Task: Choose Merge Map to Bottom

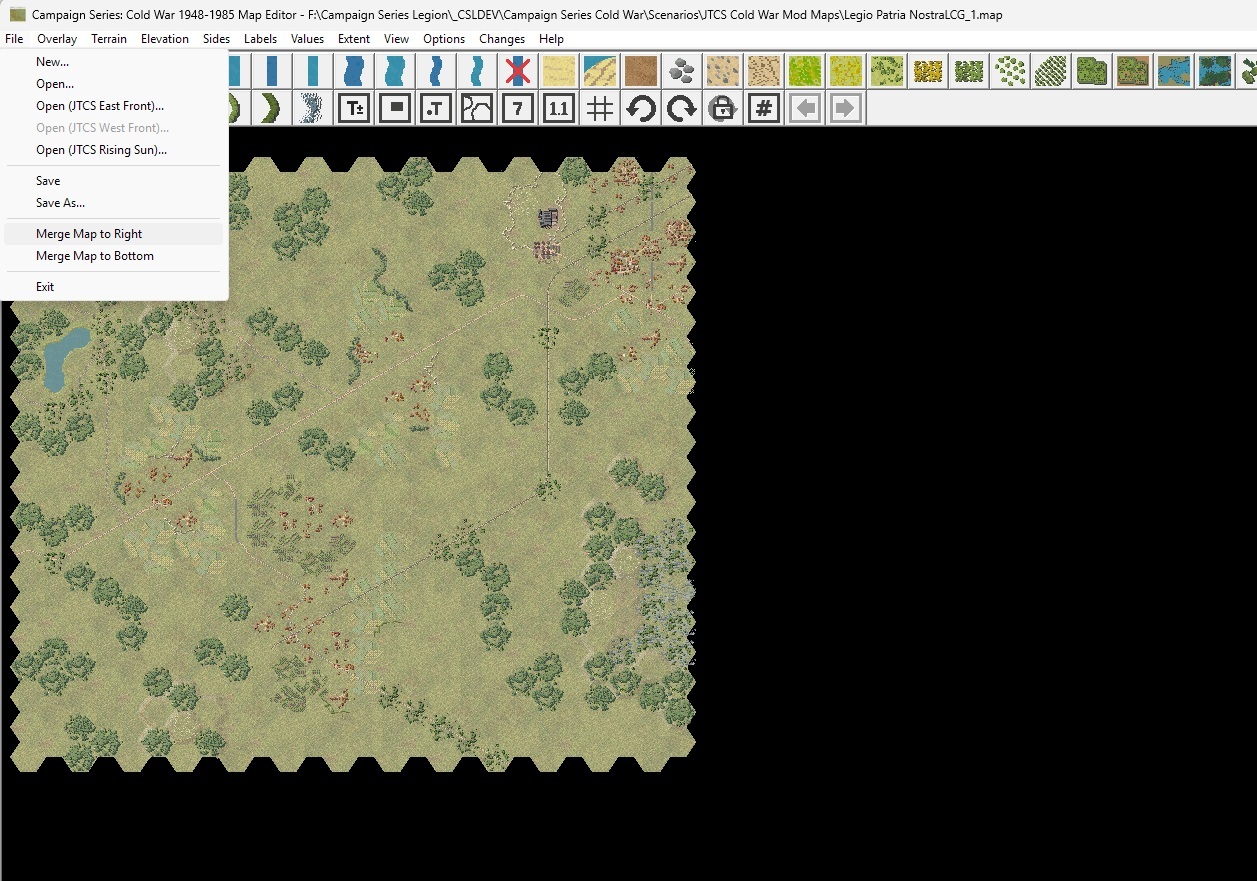Action: (x=95, y=256)
